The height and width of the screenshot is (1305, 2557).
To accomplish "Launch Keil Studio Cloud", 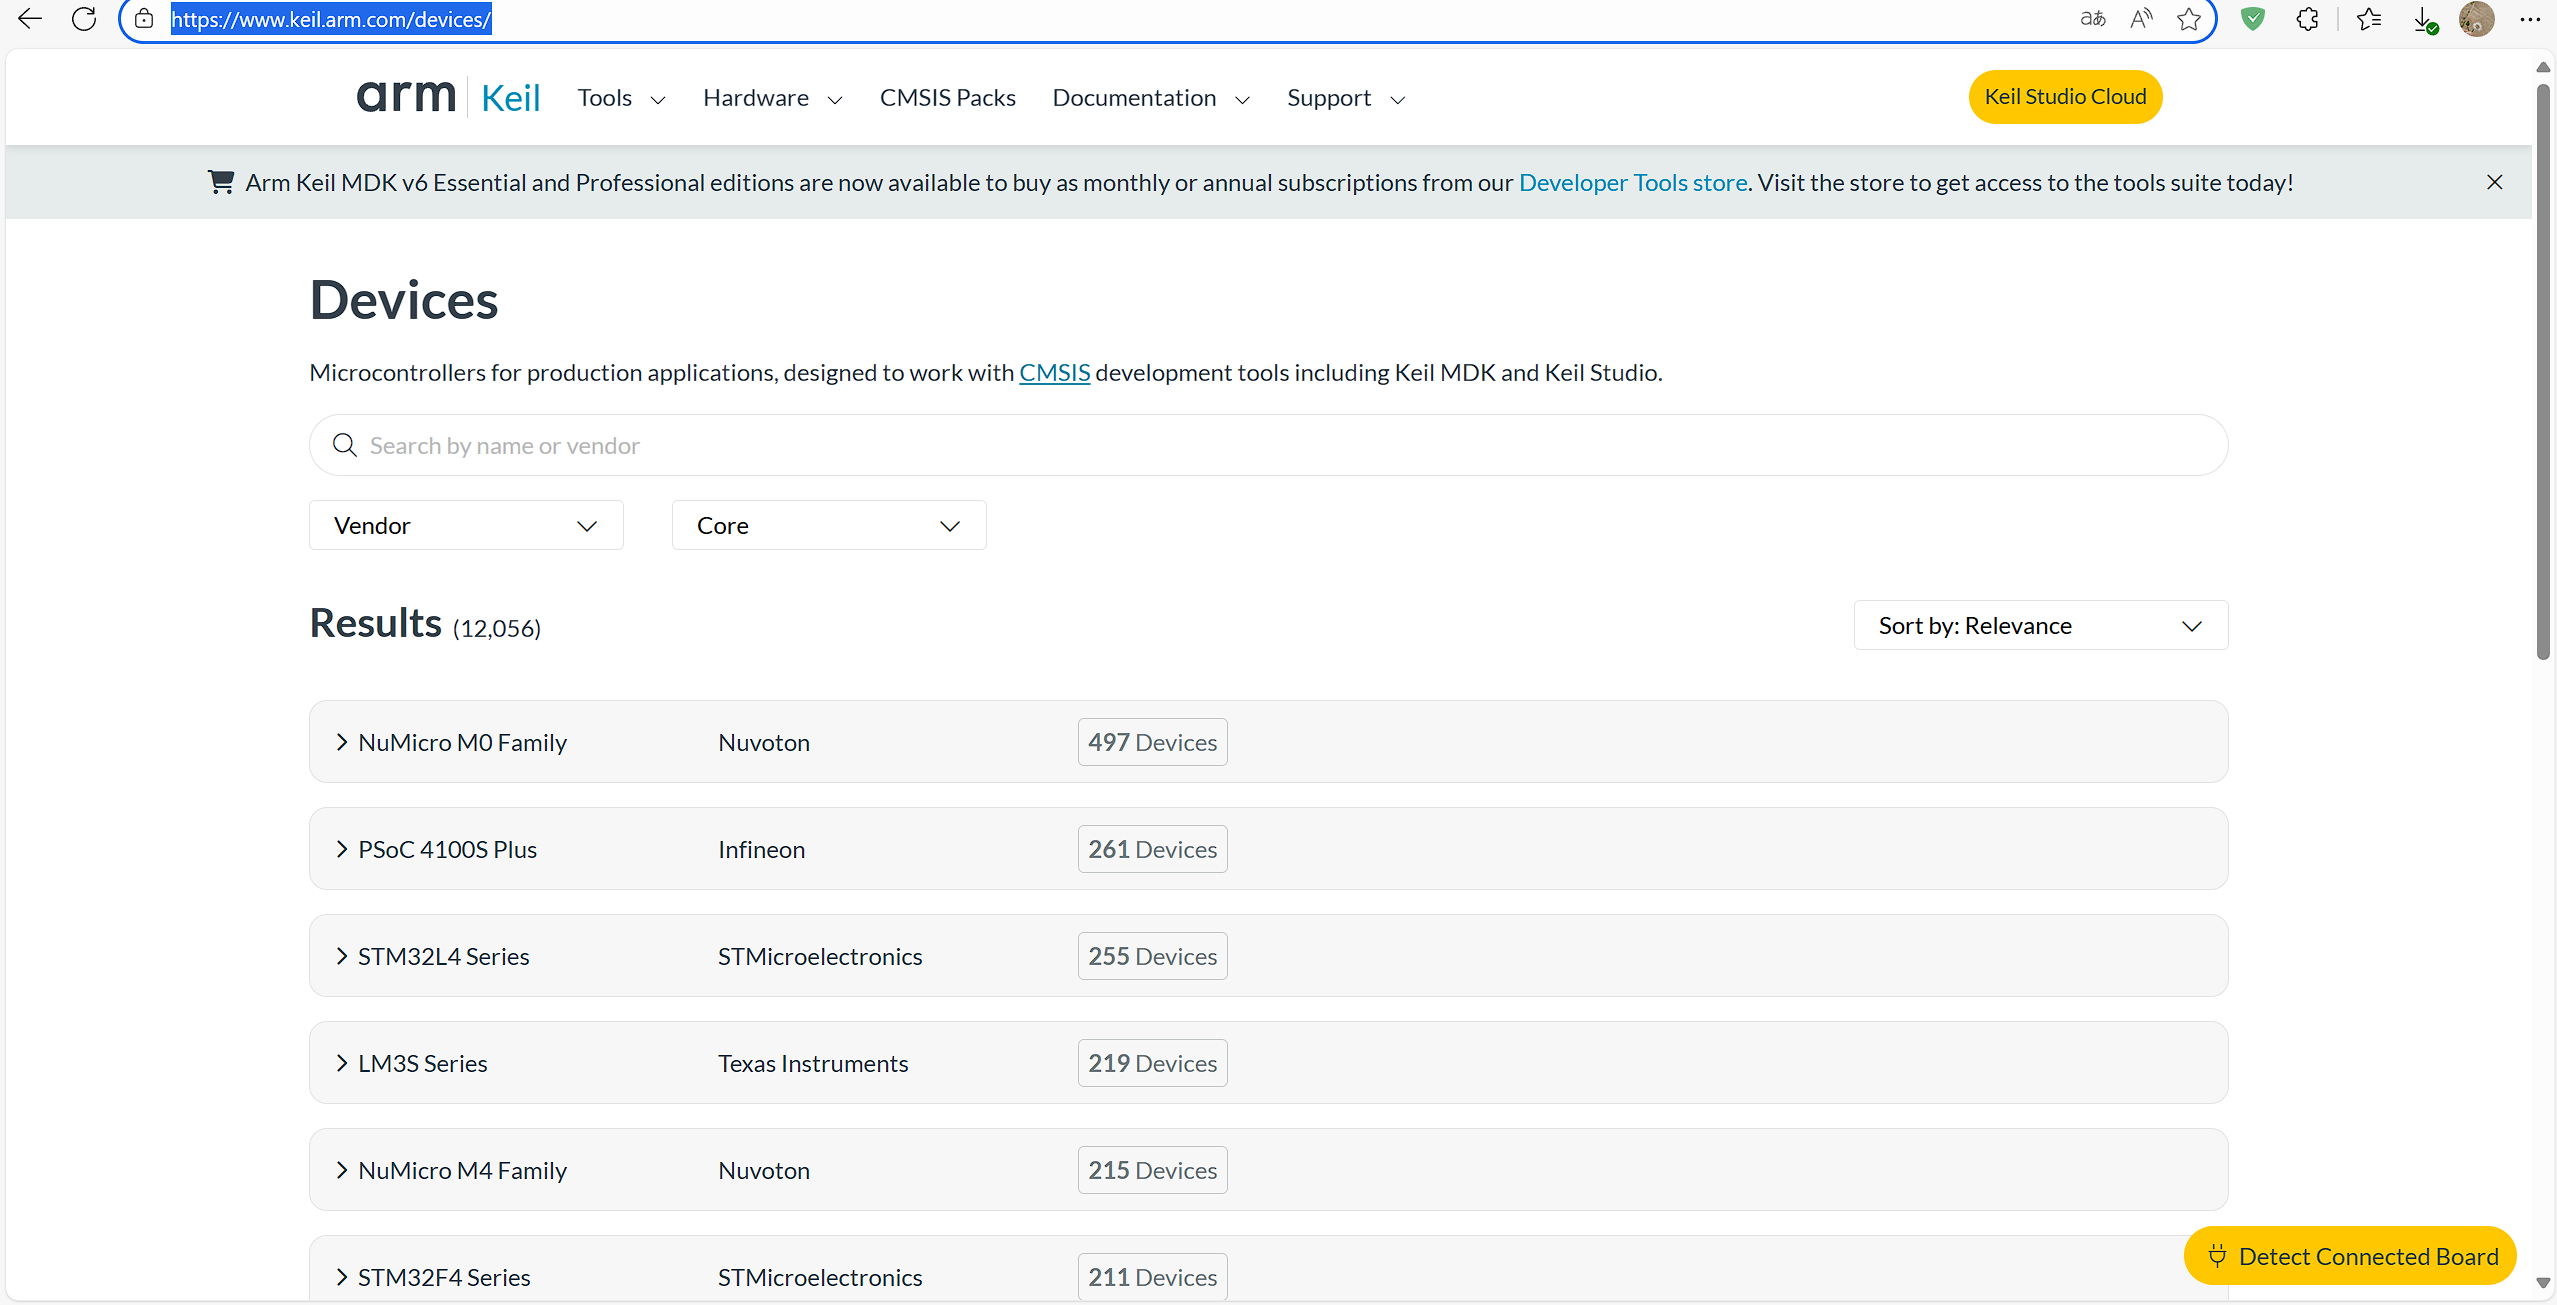I will click(2066, 97).
